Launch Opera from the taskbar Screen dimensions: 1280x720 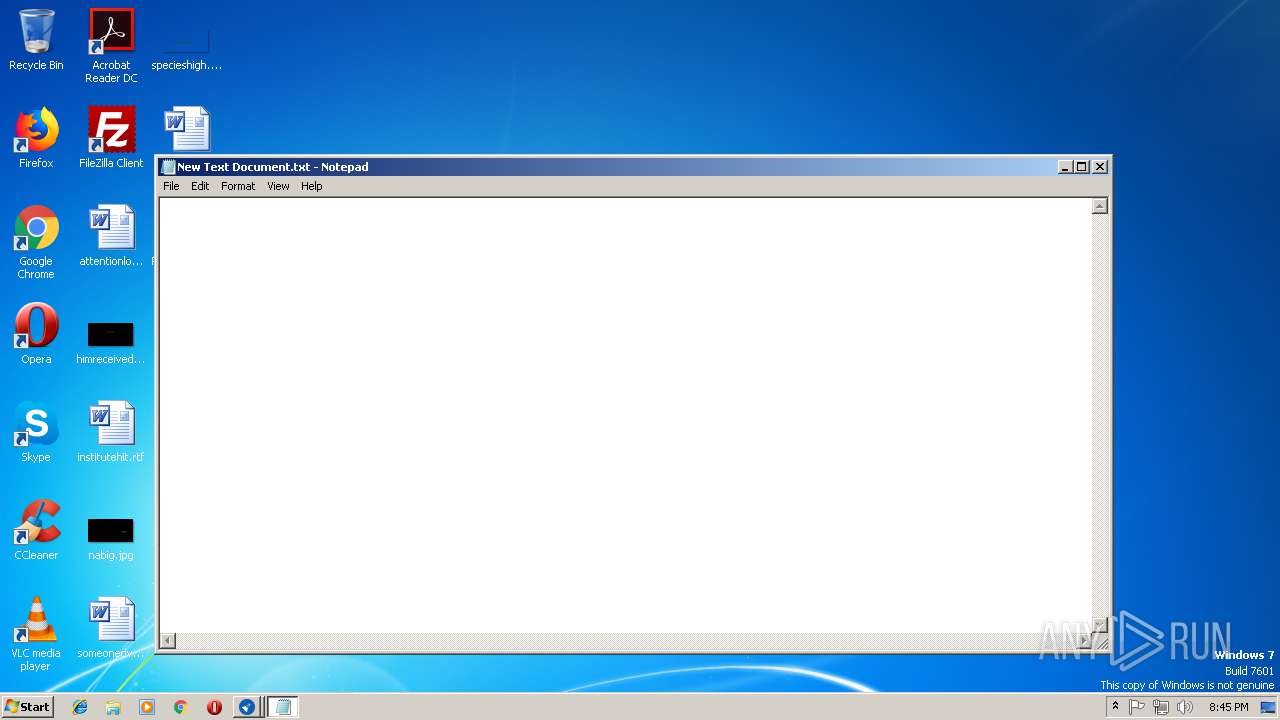tap(214, 707)
